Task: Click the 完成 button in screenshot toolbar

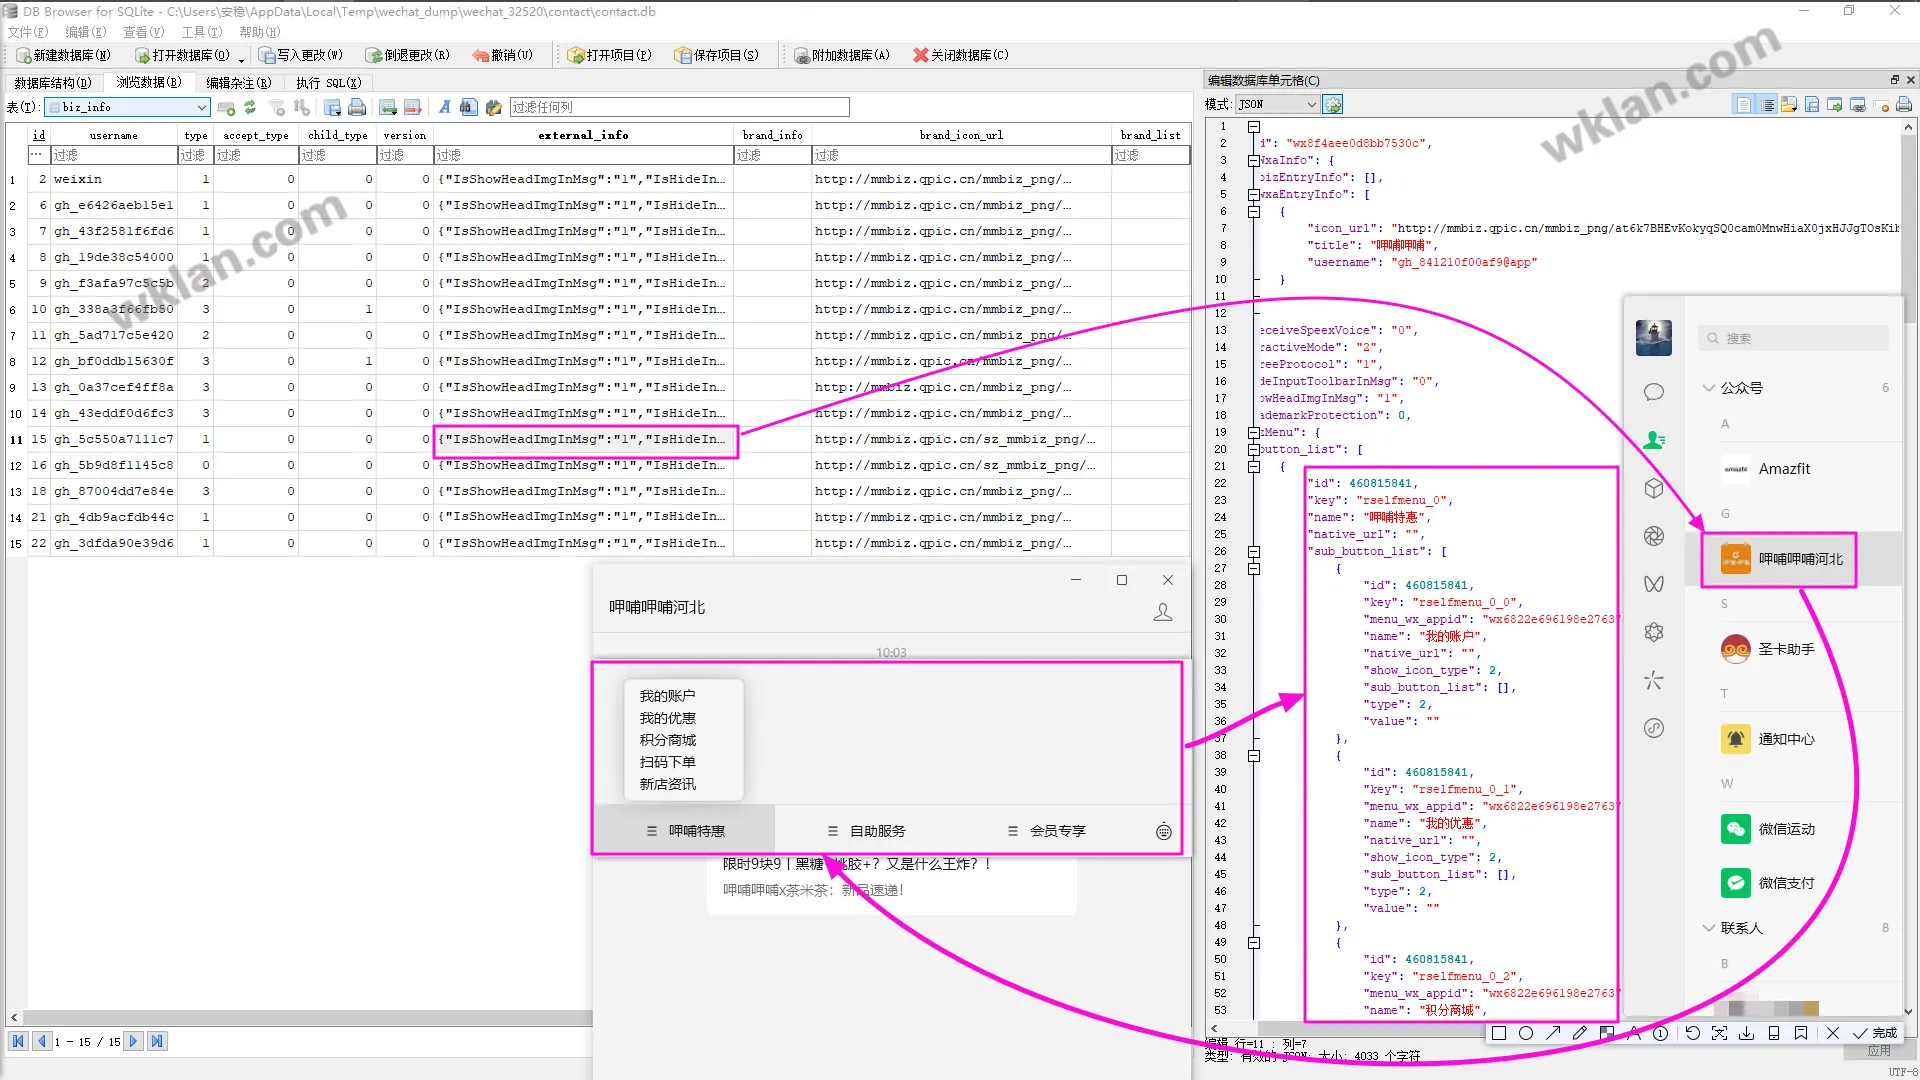Action: [x=1875, y=1033]
